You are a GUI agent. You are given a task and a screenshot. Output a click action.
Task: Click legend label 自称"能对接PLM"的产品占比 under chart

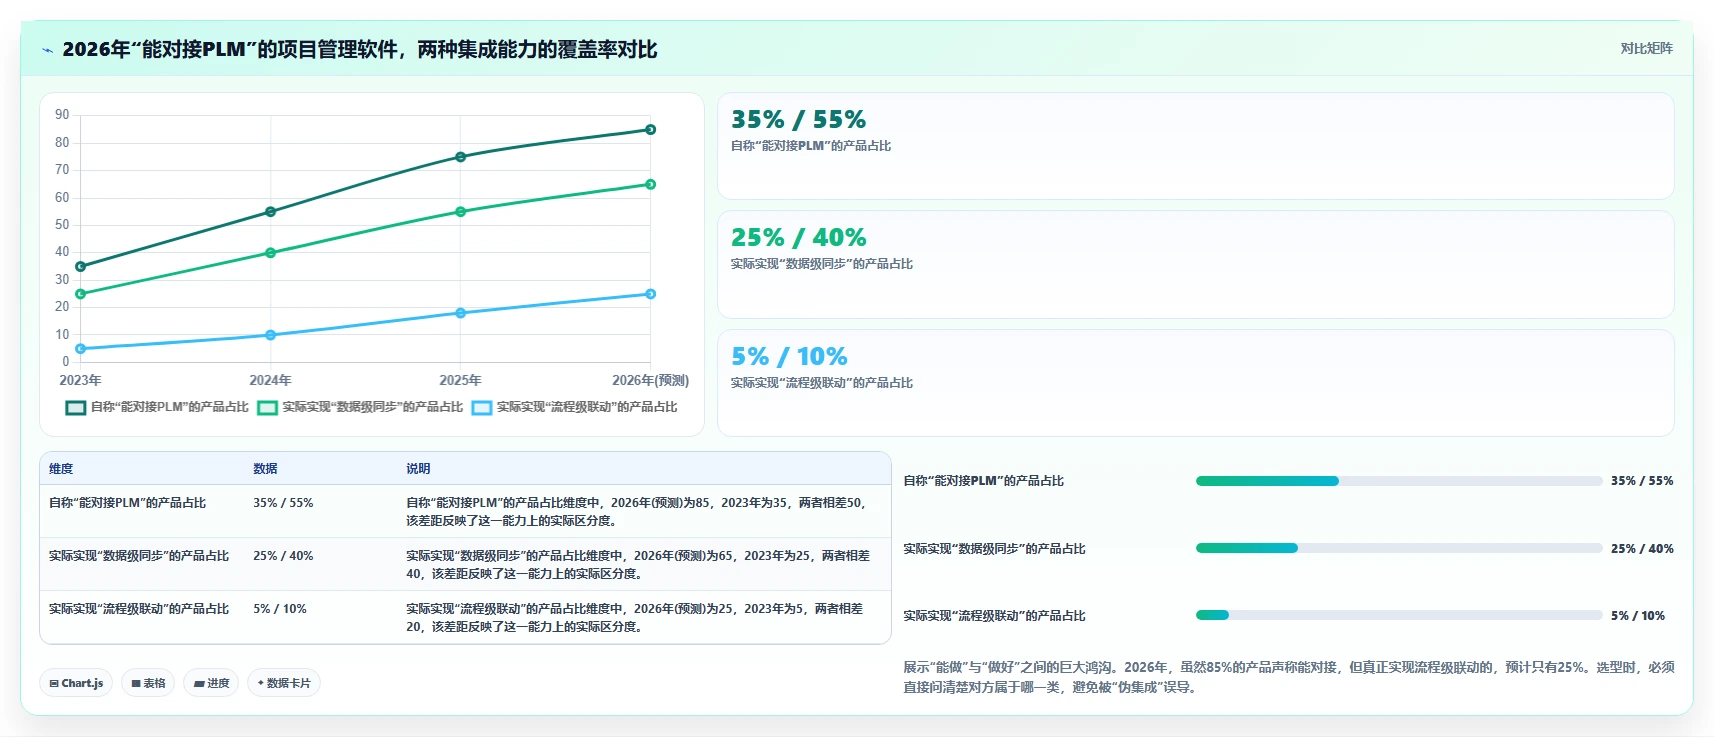click(x=169, y=407)
